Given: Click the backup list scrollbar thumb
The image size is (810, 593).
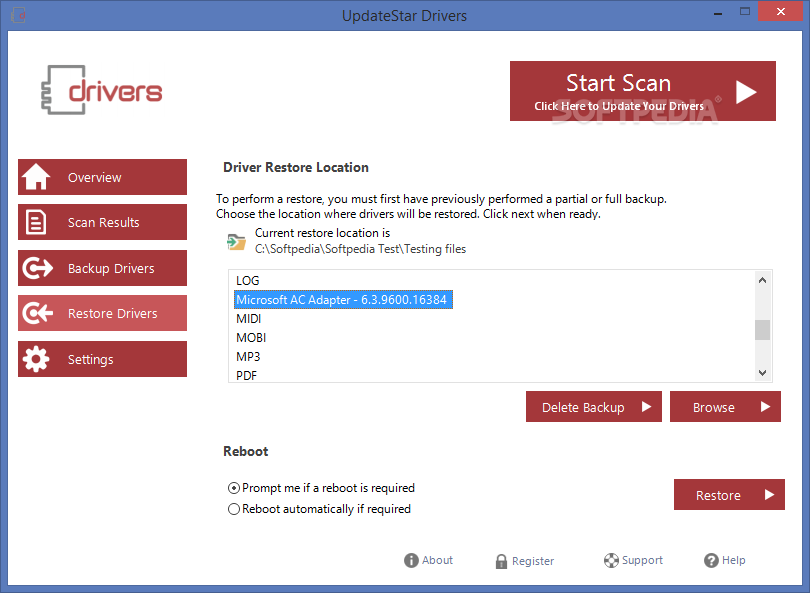Looking at the screenshot, I should pos(762,330).
